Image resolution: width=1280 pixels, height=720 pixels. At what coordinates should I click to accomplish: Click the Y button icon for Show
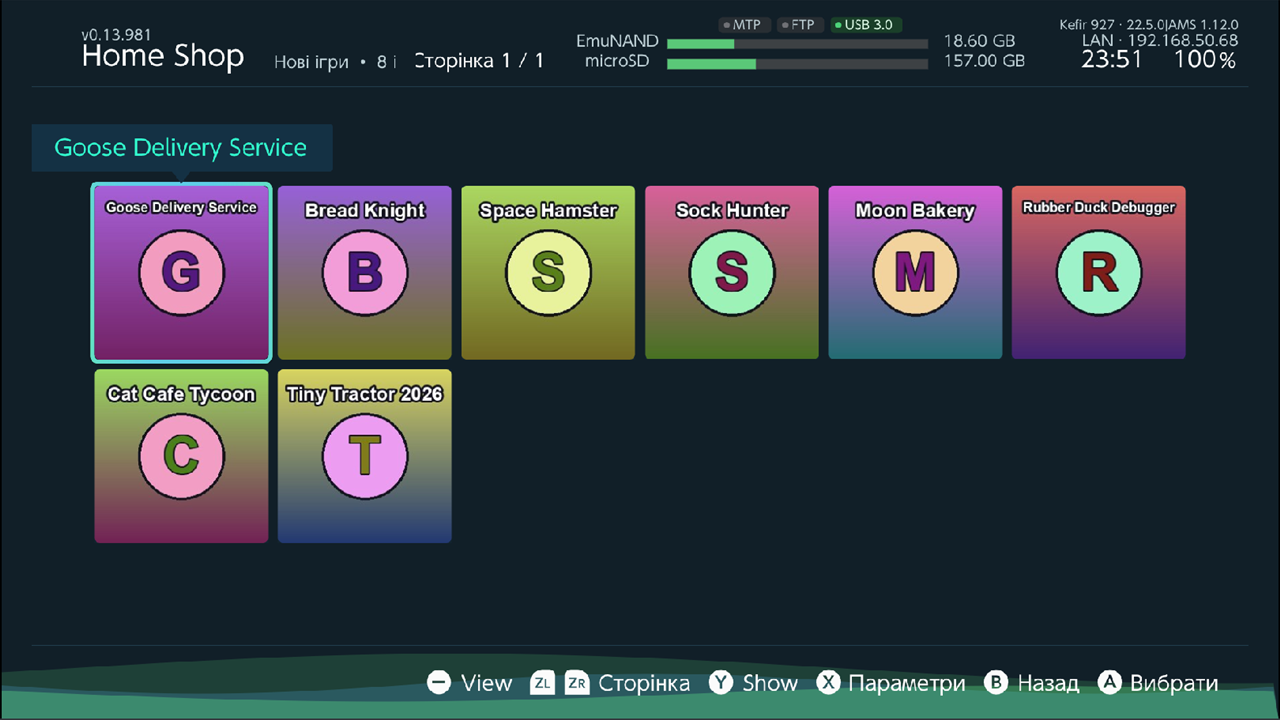(x=721, y=683)
